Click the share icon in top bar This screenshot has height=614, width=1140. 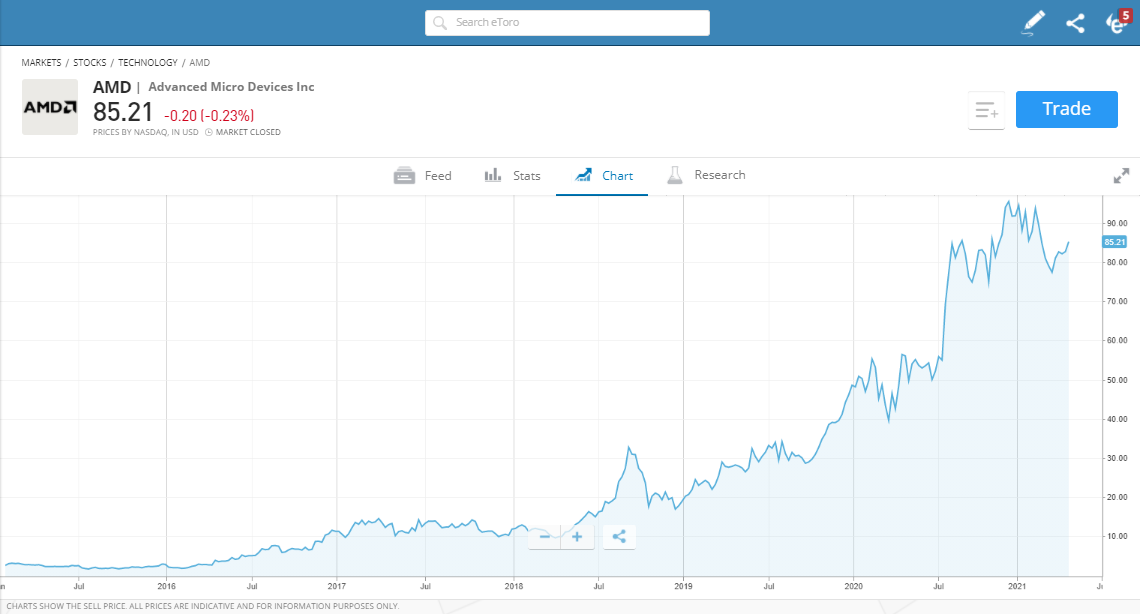click(x=1075, y=23)
